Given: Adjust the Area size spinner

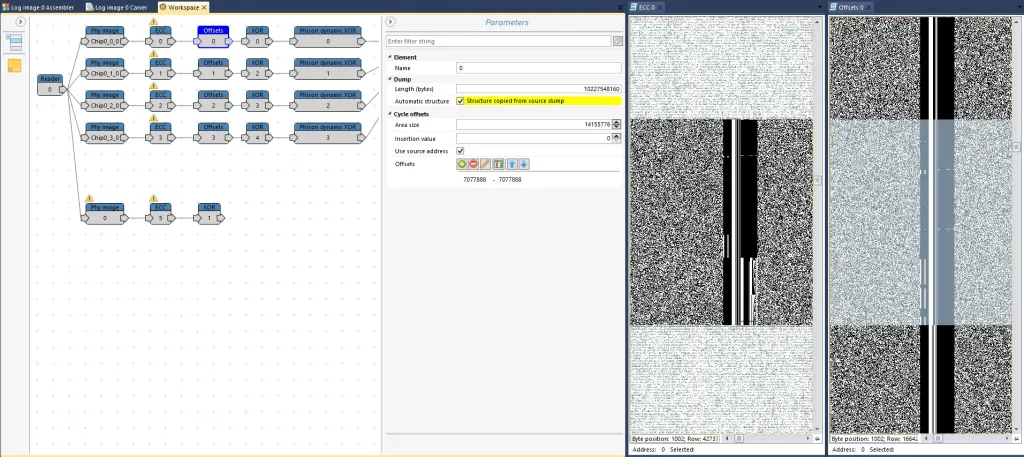Looking at the screenshot, I should click(616, 124).
